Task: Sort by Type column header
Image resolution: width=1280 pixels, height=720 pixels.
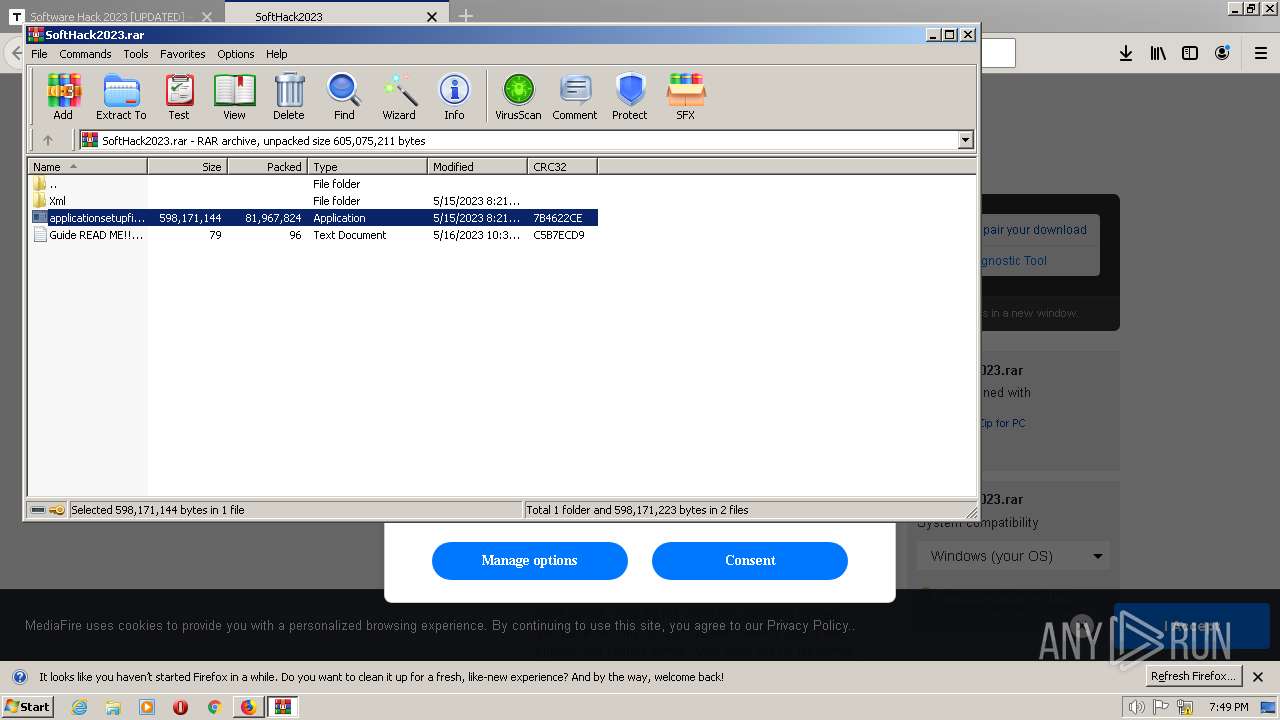Action: coord(368,167)
